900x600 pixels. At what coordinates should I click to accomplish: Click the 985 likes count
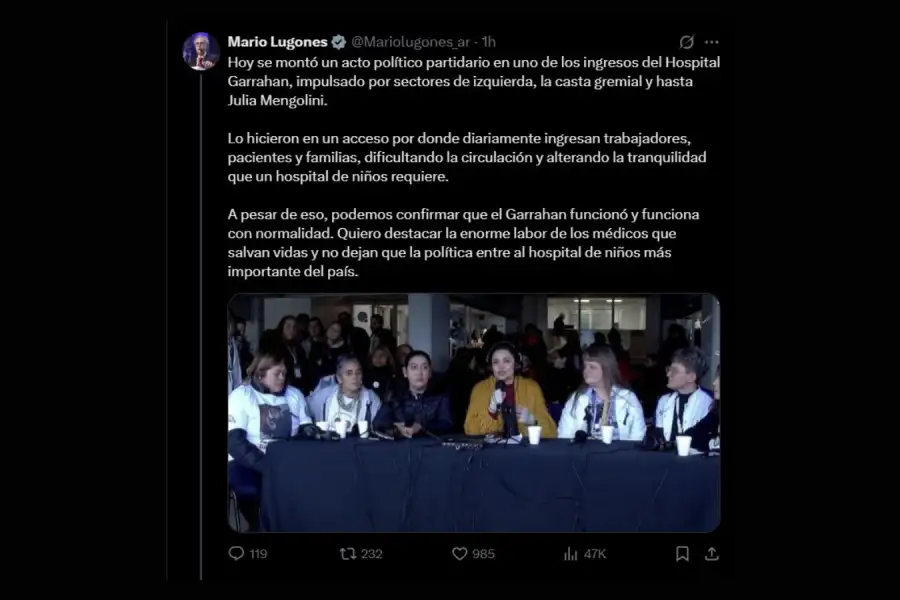pos(483,554)
